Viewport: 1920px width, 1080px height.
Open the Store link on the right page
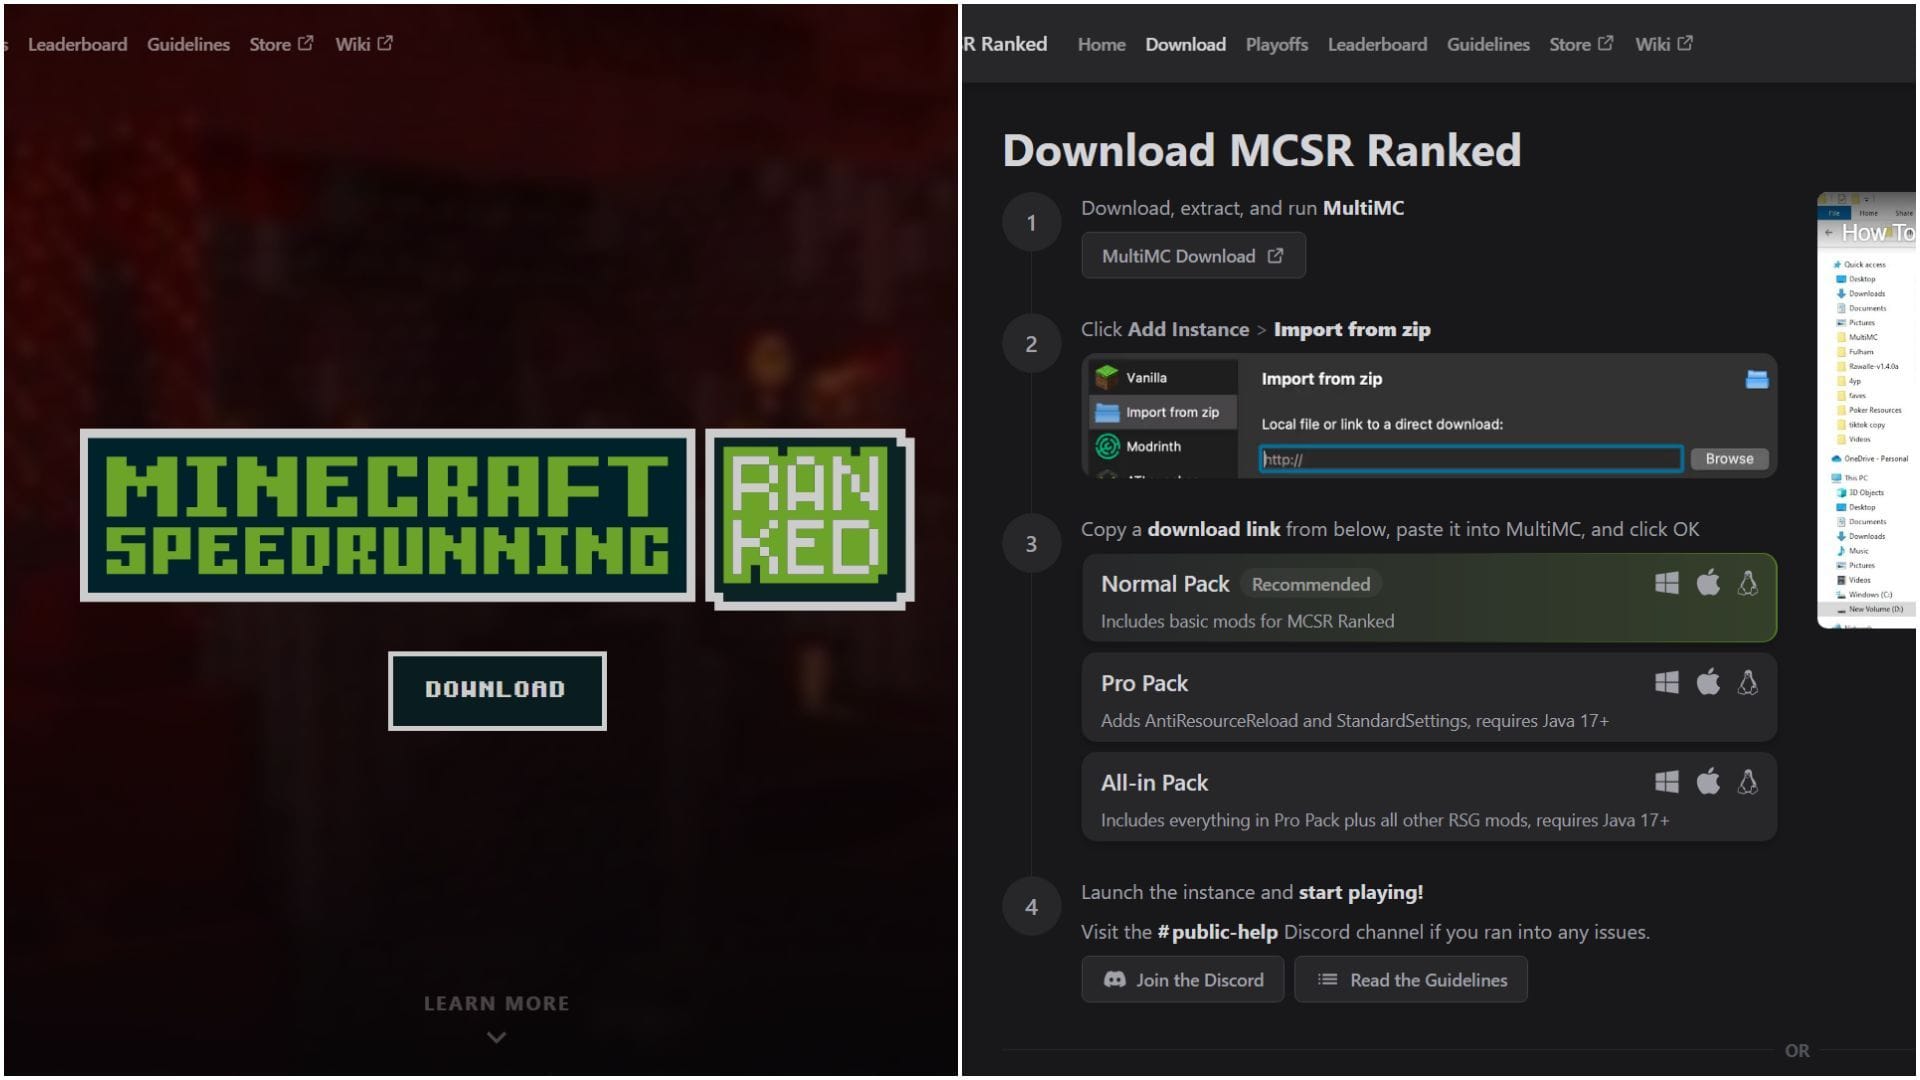click(x=1581, y=44)
